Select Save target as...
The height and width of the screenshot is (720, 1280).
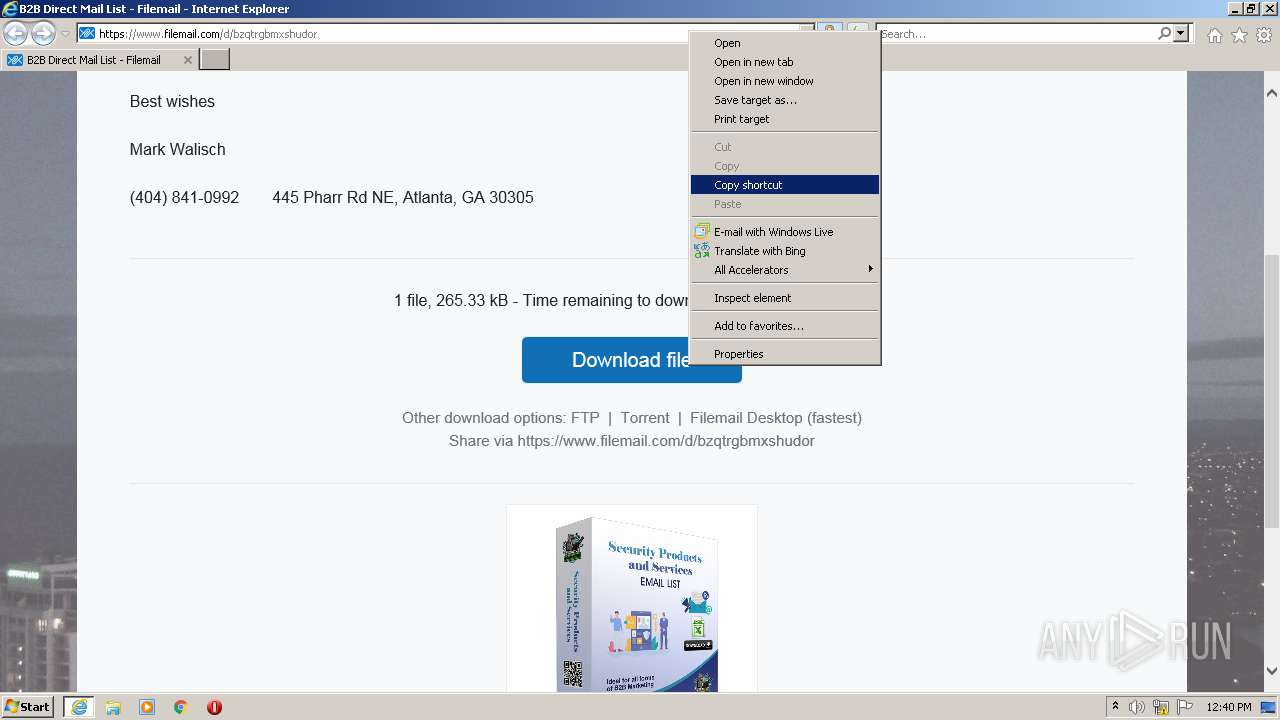click(x=785, y=100)
